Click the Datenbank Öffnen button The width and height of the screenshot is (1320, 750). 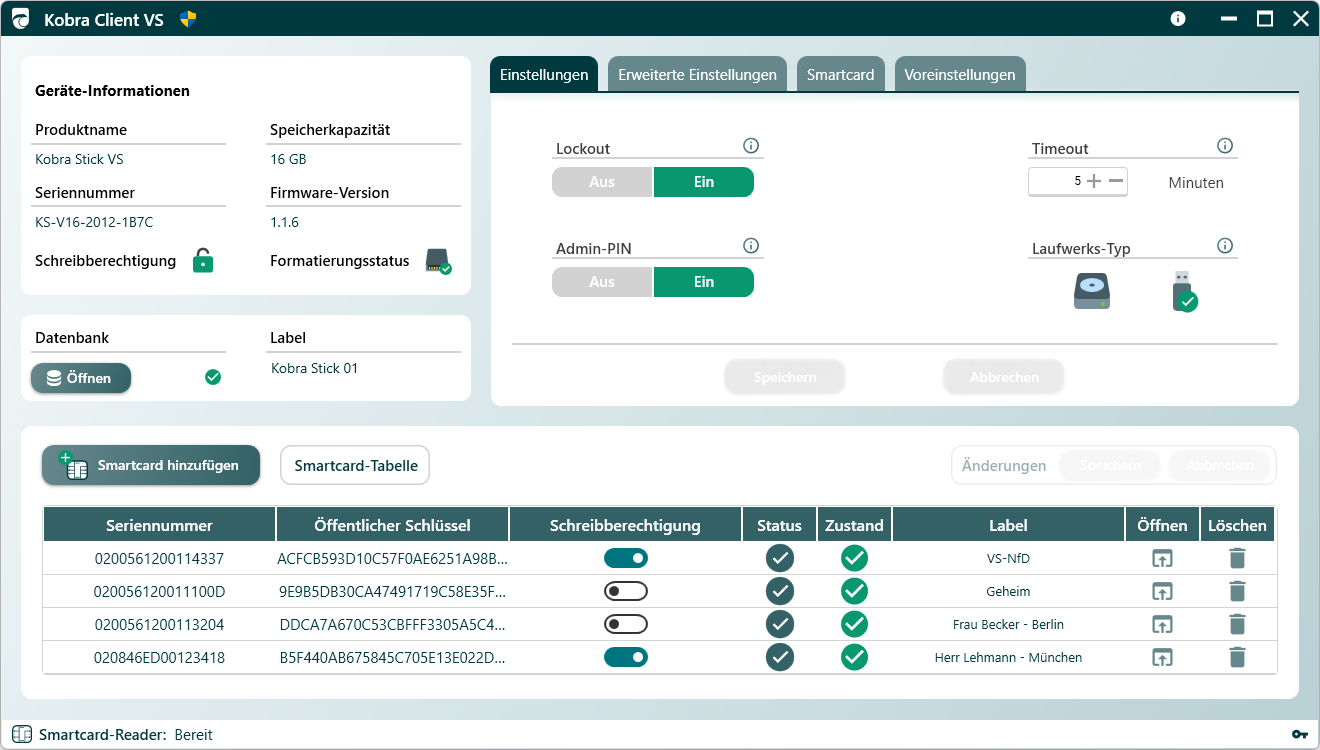pyautogui.click(x=81, y=378)
